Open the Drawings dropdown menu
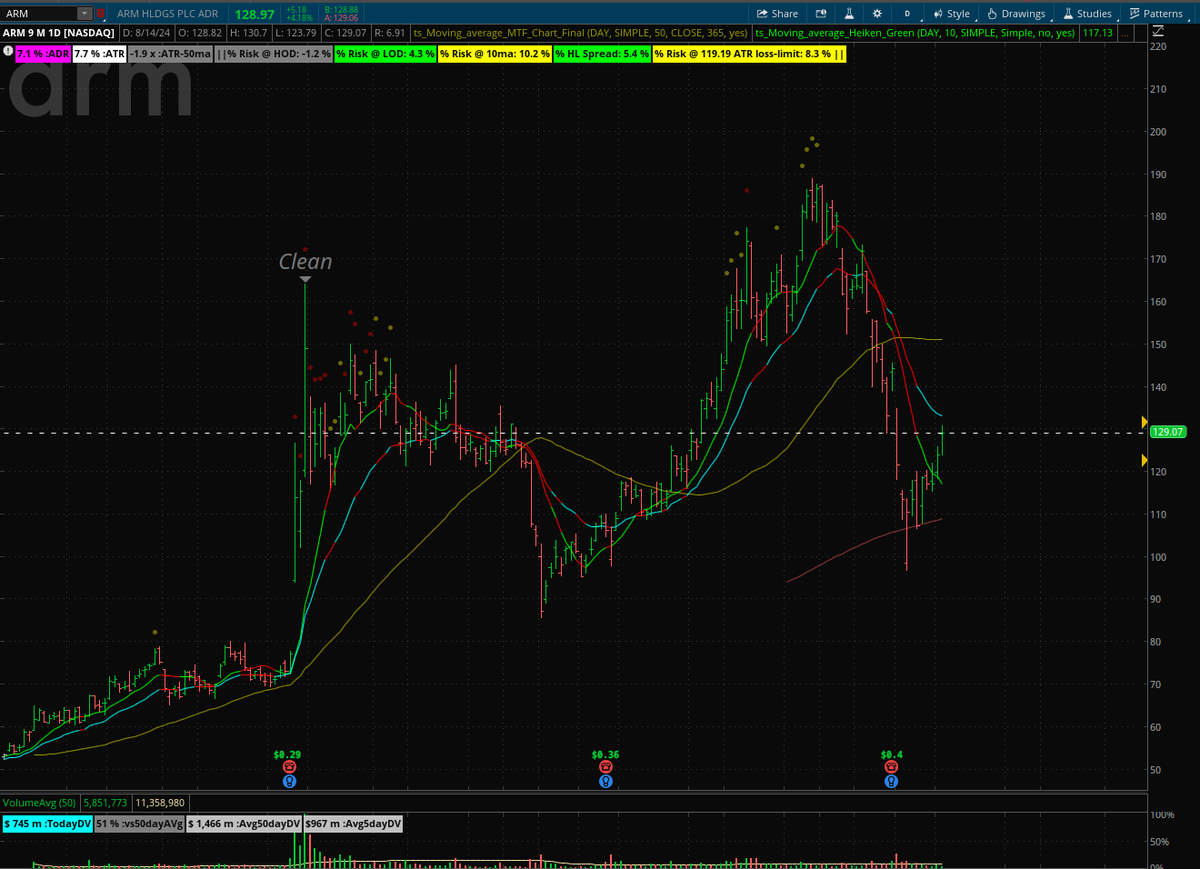Screen dimensions: 1200x869 click(1016, 13)
